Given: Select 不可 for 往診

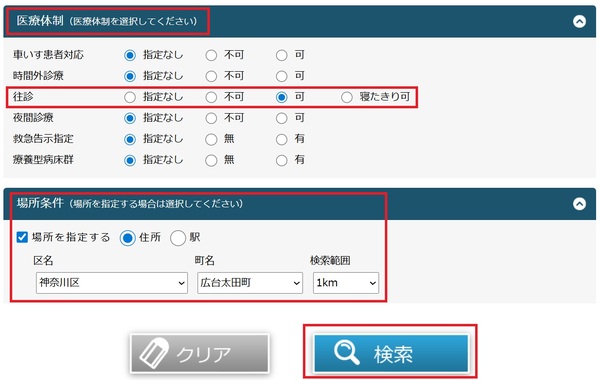Looking at the screenshot, I should (211, 97).
